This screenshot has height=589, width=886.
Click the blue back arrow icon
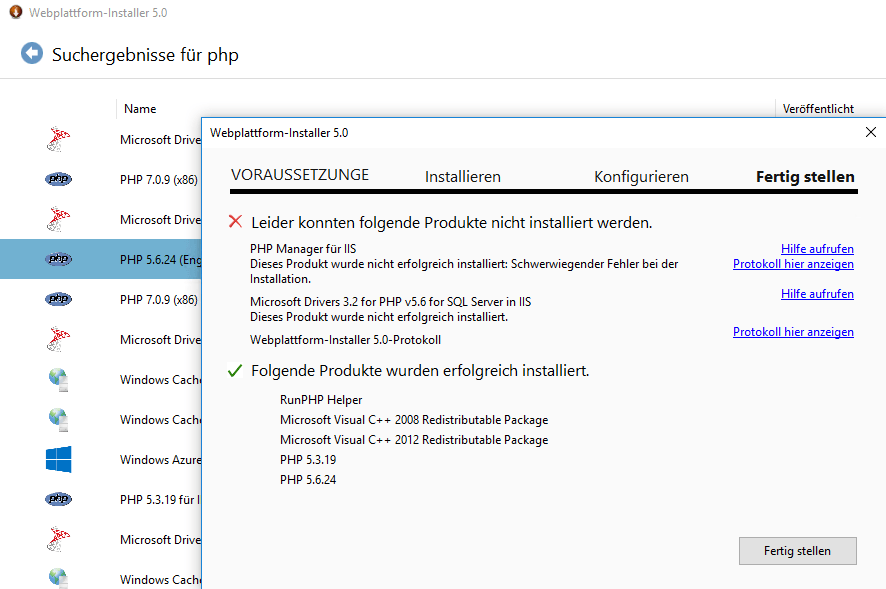tap(32, 54)
